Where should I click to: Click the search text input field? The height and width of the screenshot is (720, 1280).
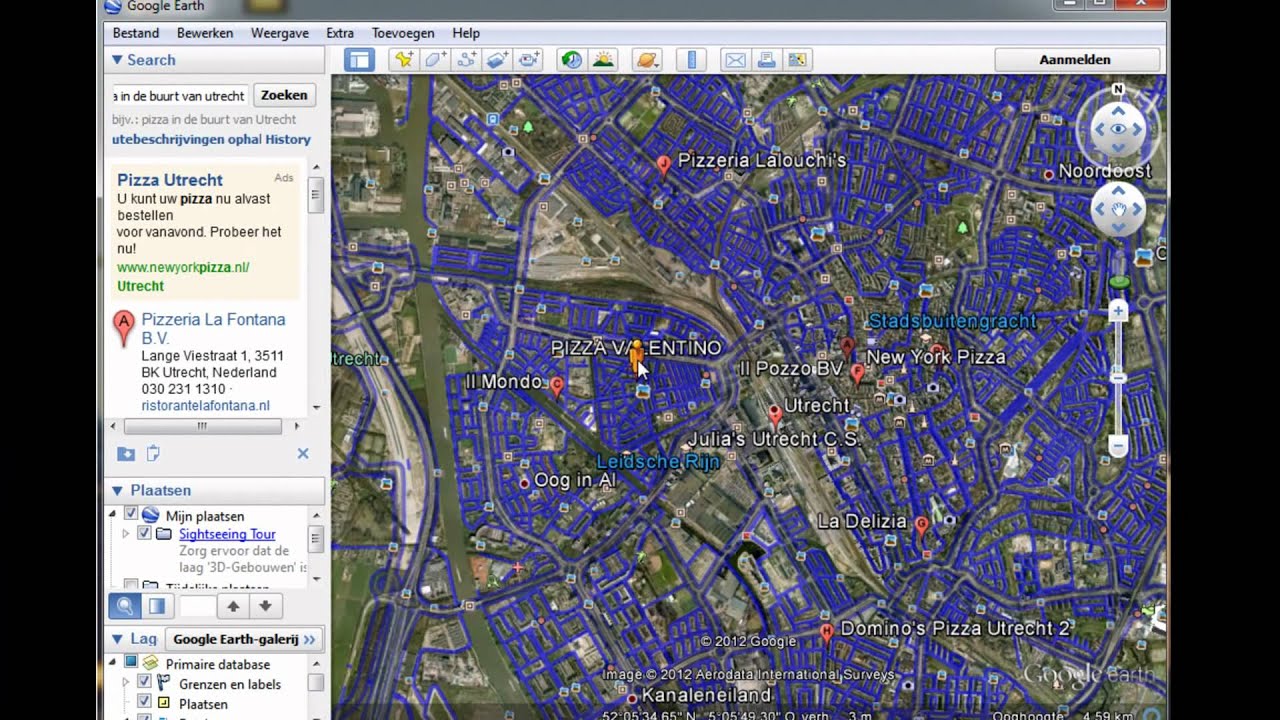point(179,95)
